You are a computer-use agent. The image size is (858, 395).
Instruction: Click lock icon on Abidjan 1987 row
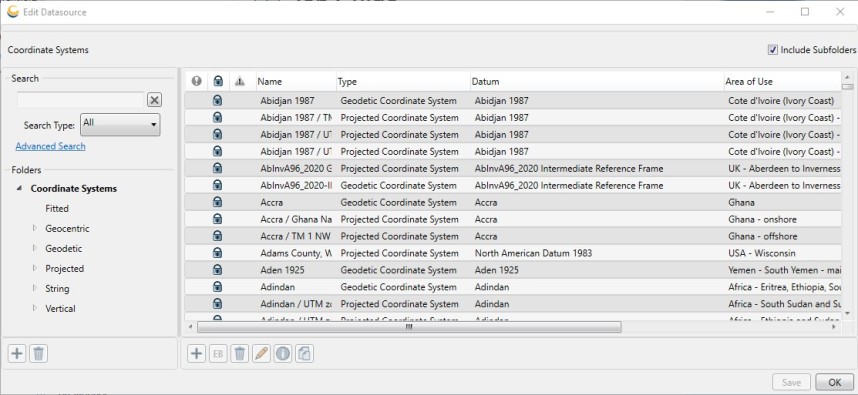[x=218, y=101]
